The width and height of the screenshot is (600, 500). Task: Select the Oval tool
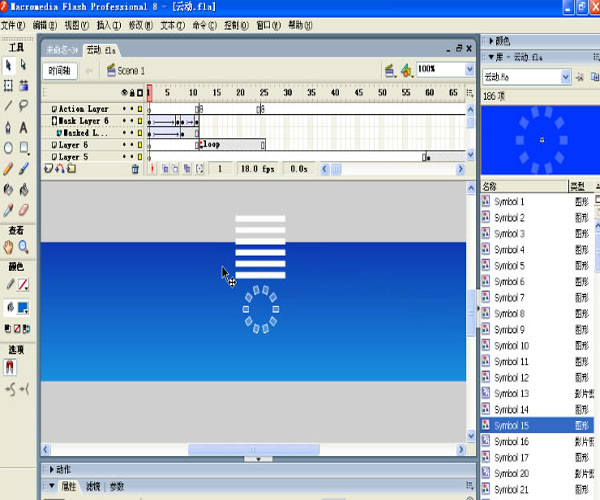[8, 148]
